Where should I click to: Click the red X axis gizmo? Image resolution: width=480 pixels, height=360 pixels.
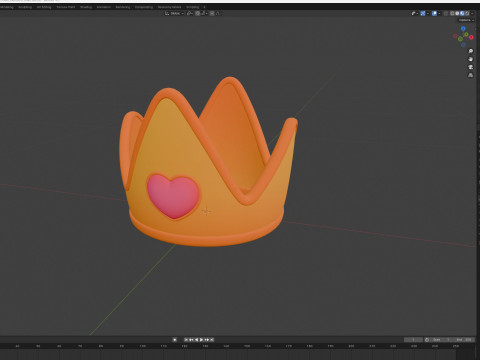[471, 37]
